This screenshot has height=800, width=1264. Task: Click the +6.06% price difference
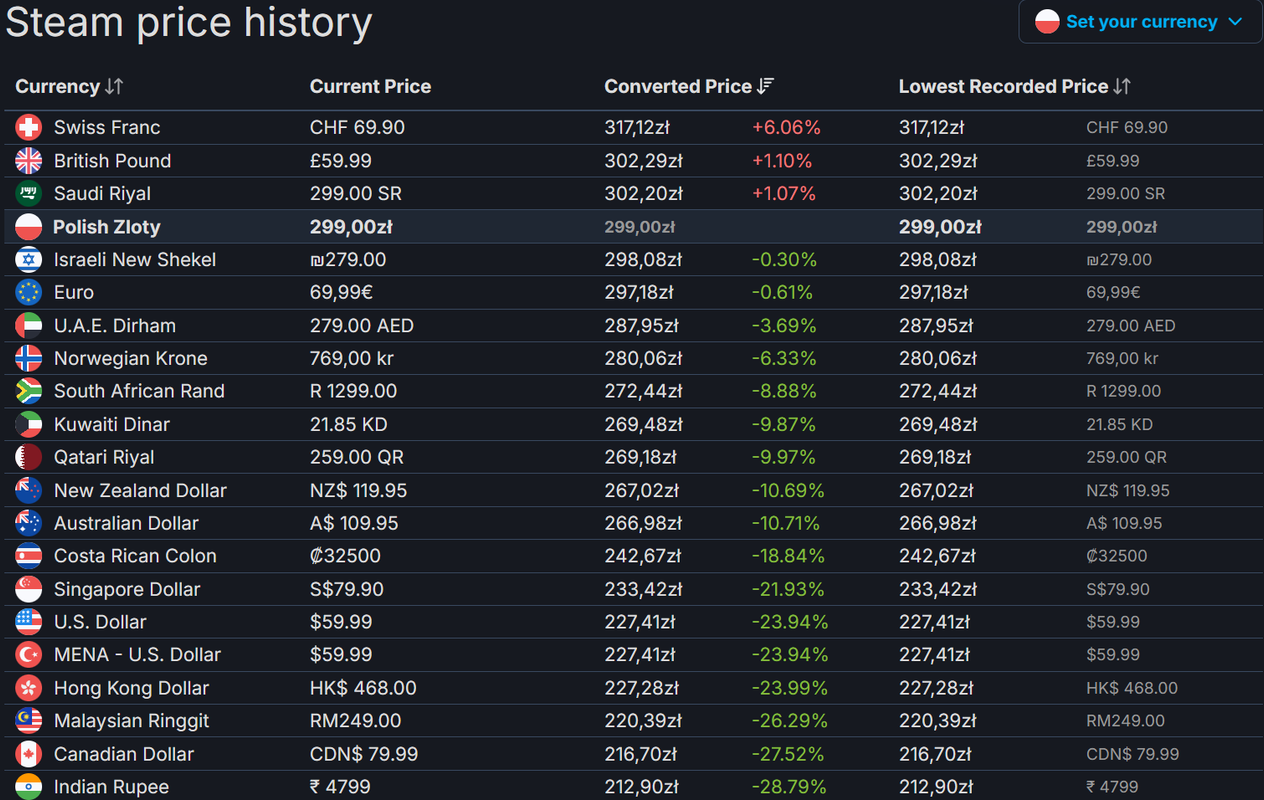[786, 127]
